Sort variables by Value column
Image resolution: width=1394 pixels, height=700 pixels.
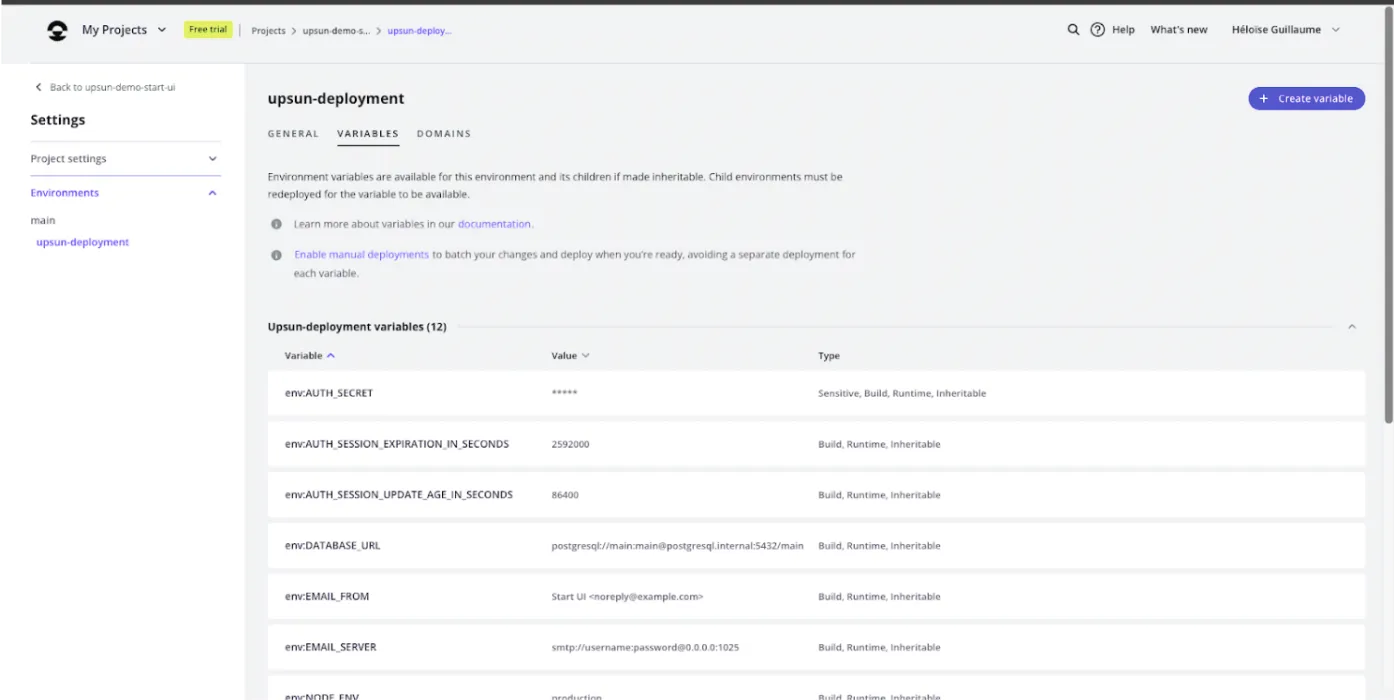coord(570,356)
